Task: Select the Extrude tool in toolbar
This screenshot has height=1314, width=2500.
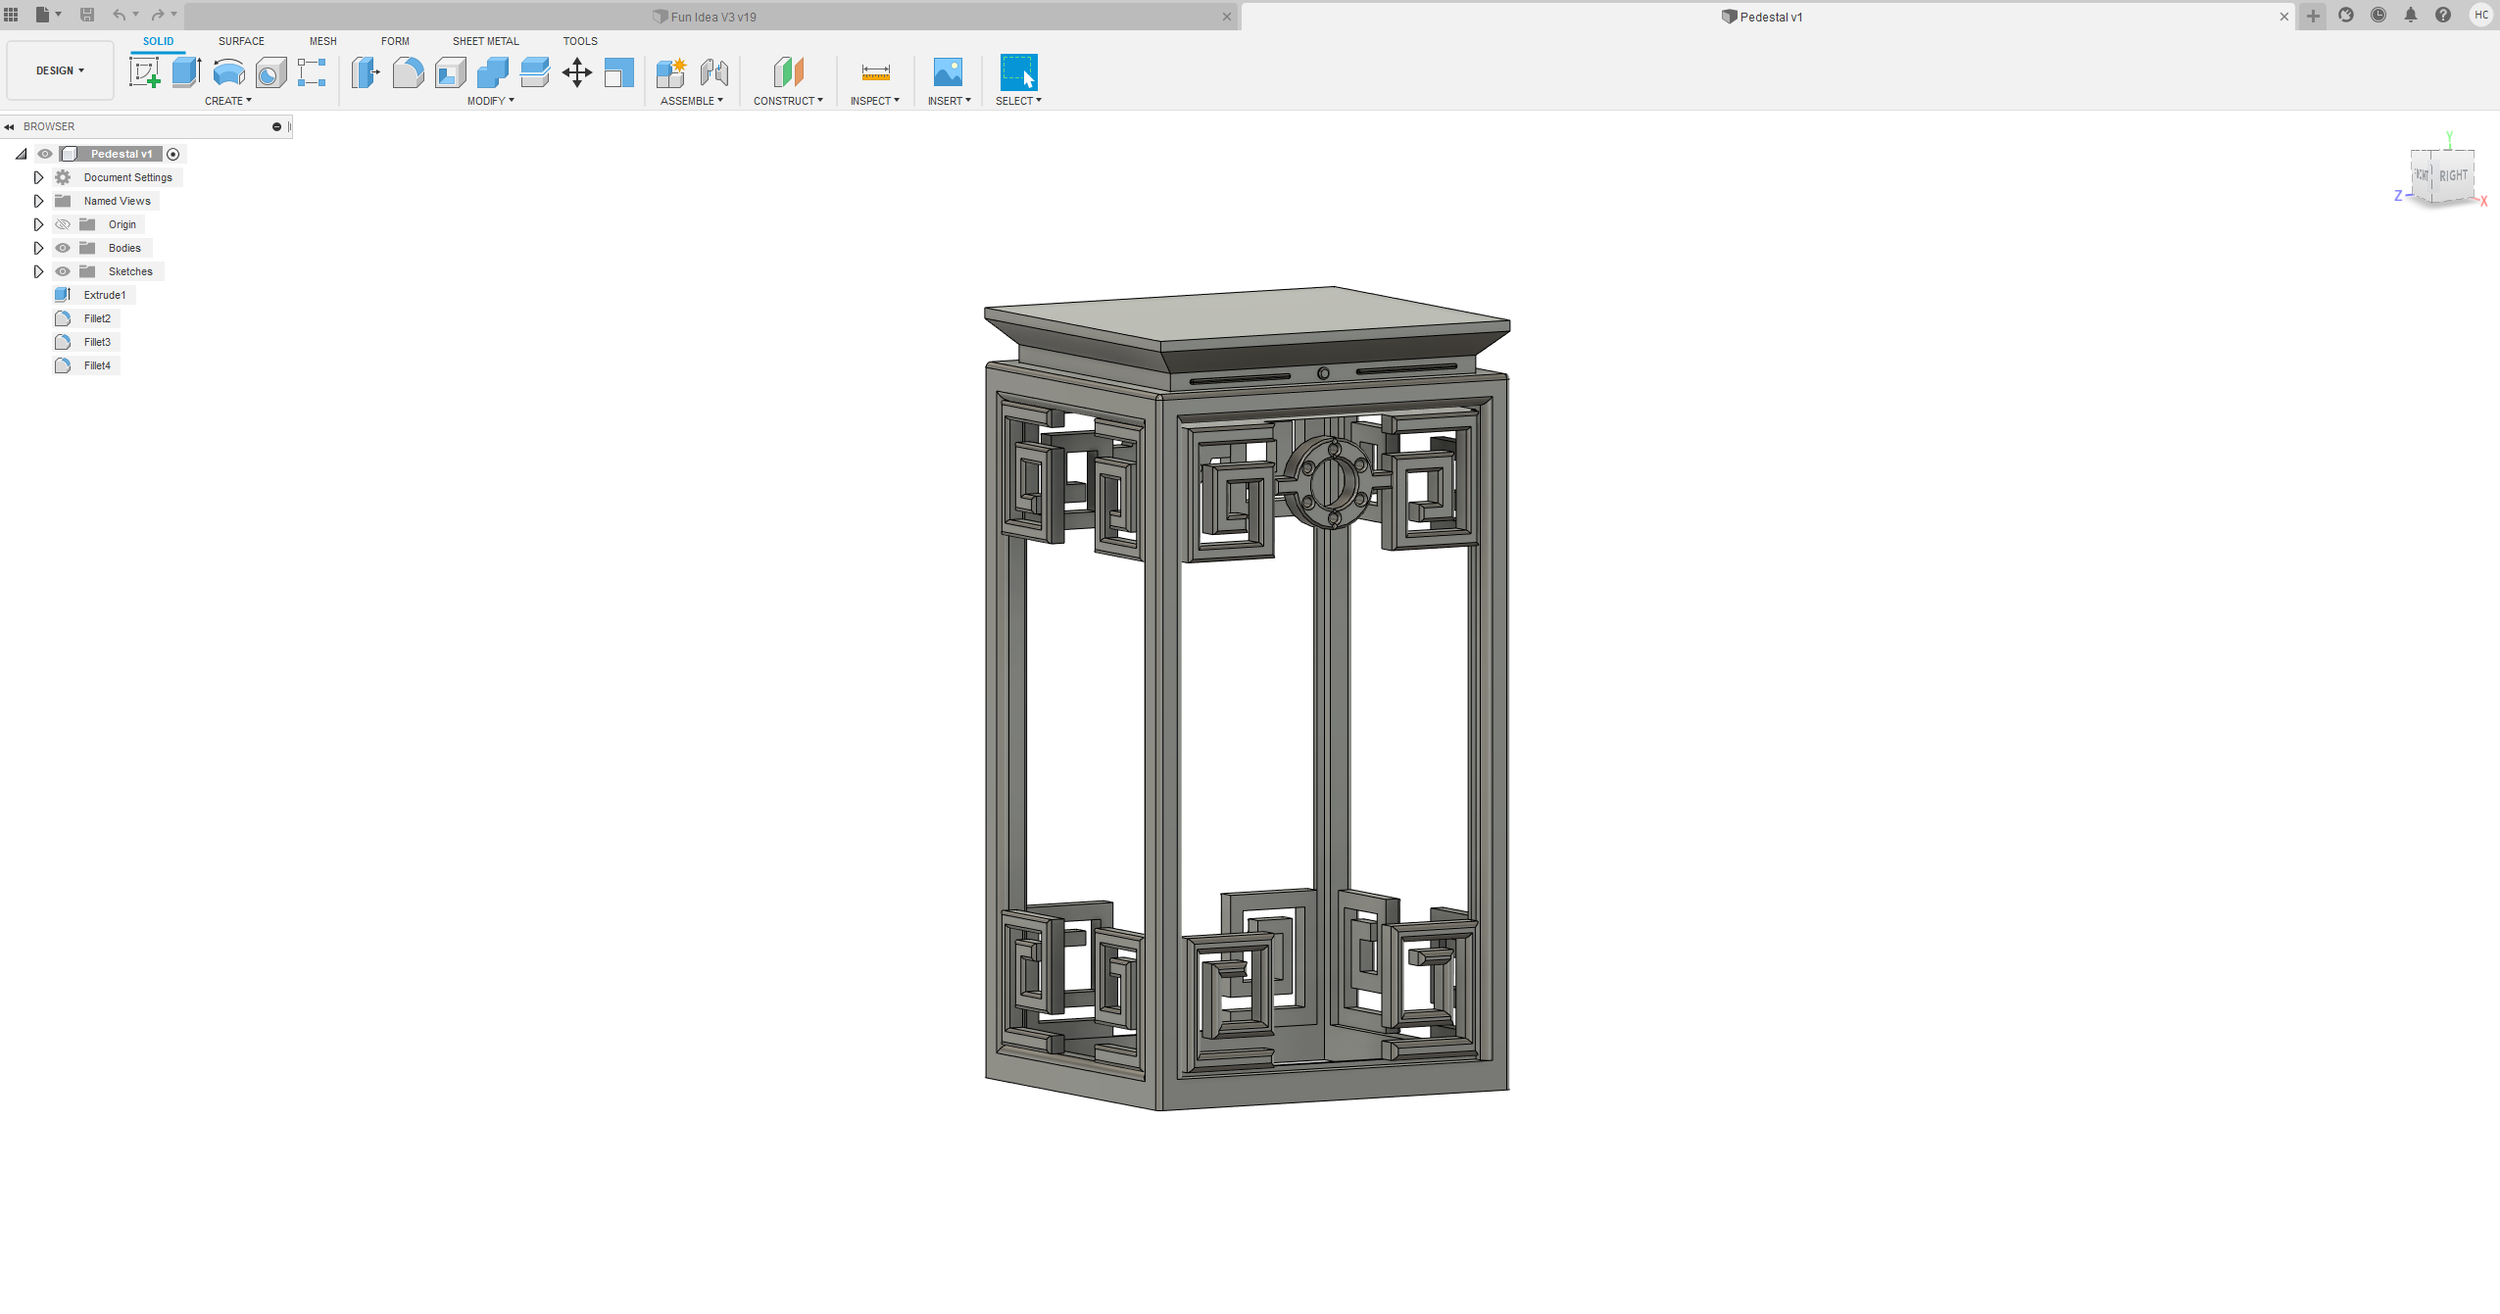Action: click(x=187, y=72)
